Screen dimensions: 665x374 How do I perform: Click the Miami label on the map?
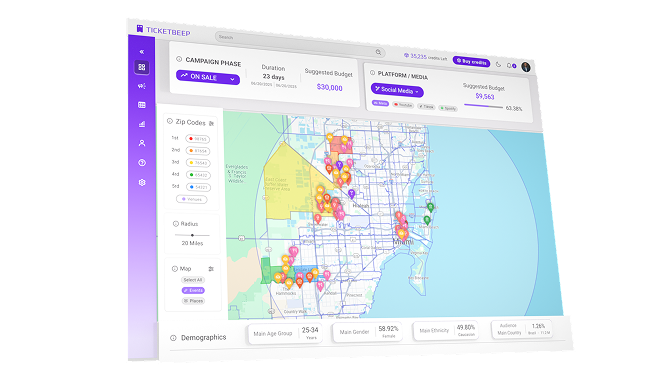pyautogui.click(x=403, y=242)
